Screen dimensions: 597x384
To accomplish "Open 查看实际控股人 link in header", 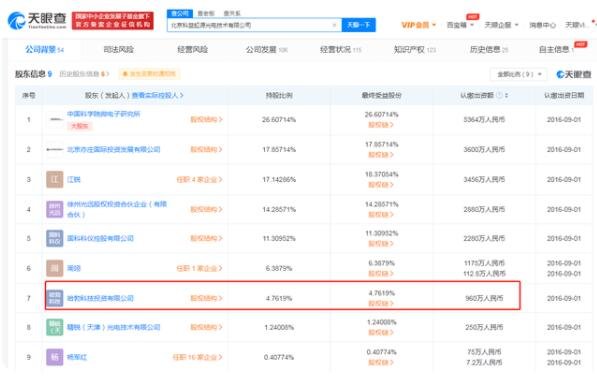I will [158, 96].
